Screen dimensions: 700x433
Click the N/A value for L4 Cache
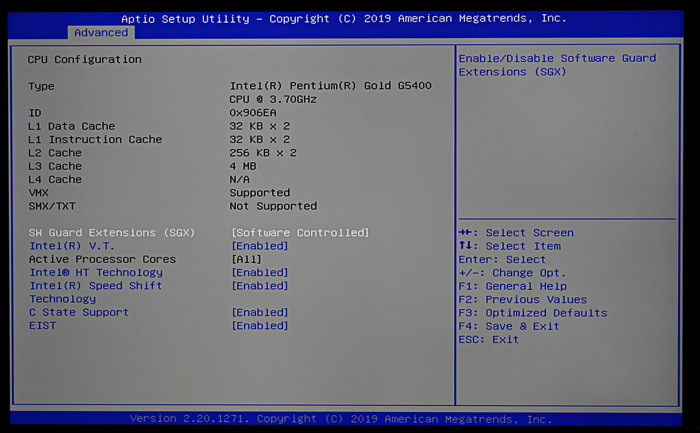tap(239, 179)
